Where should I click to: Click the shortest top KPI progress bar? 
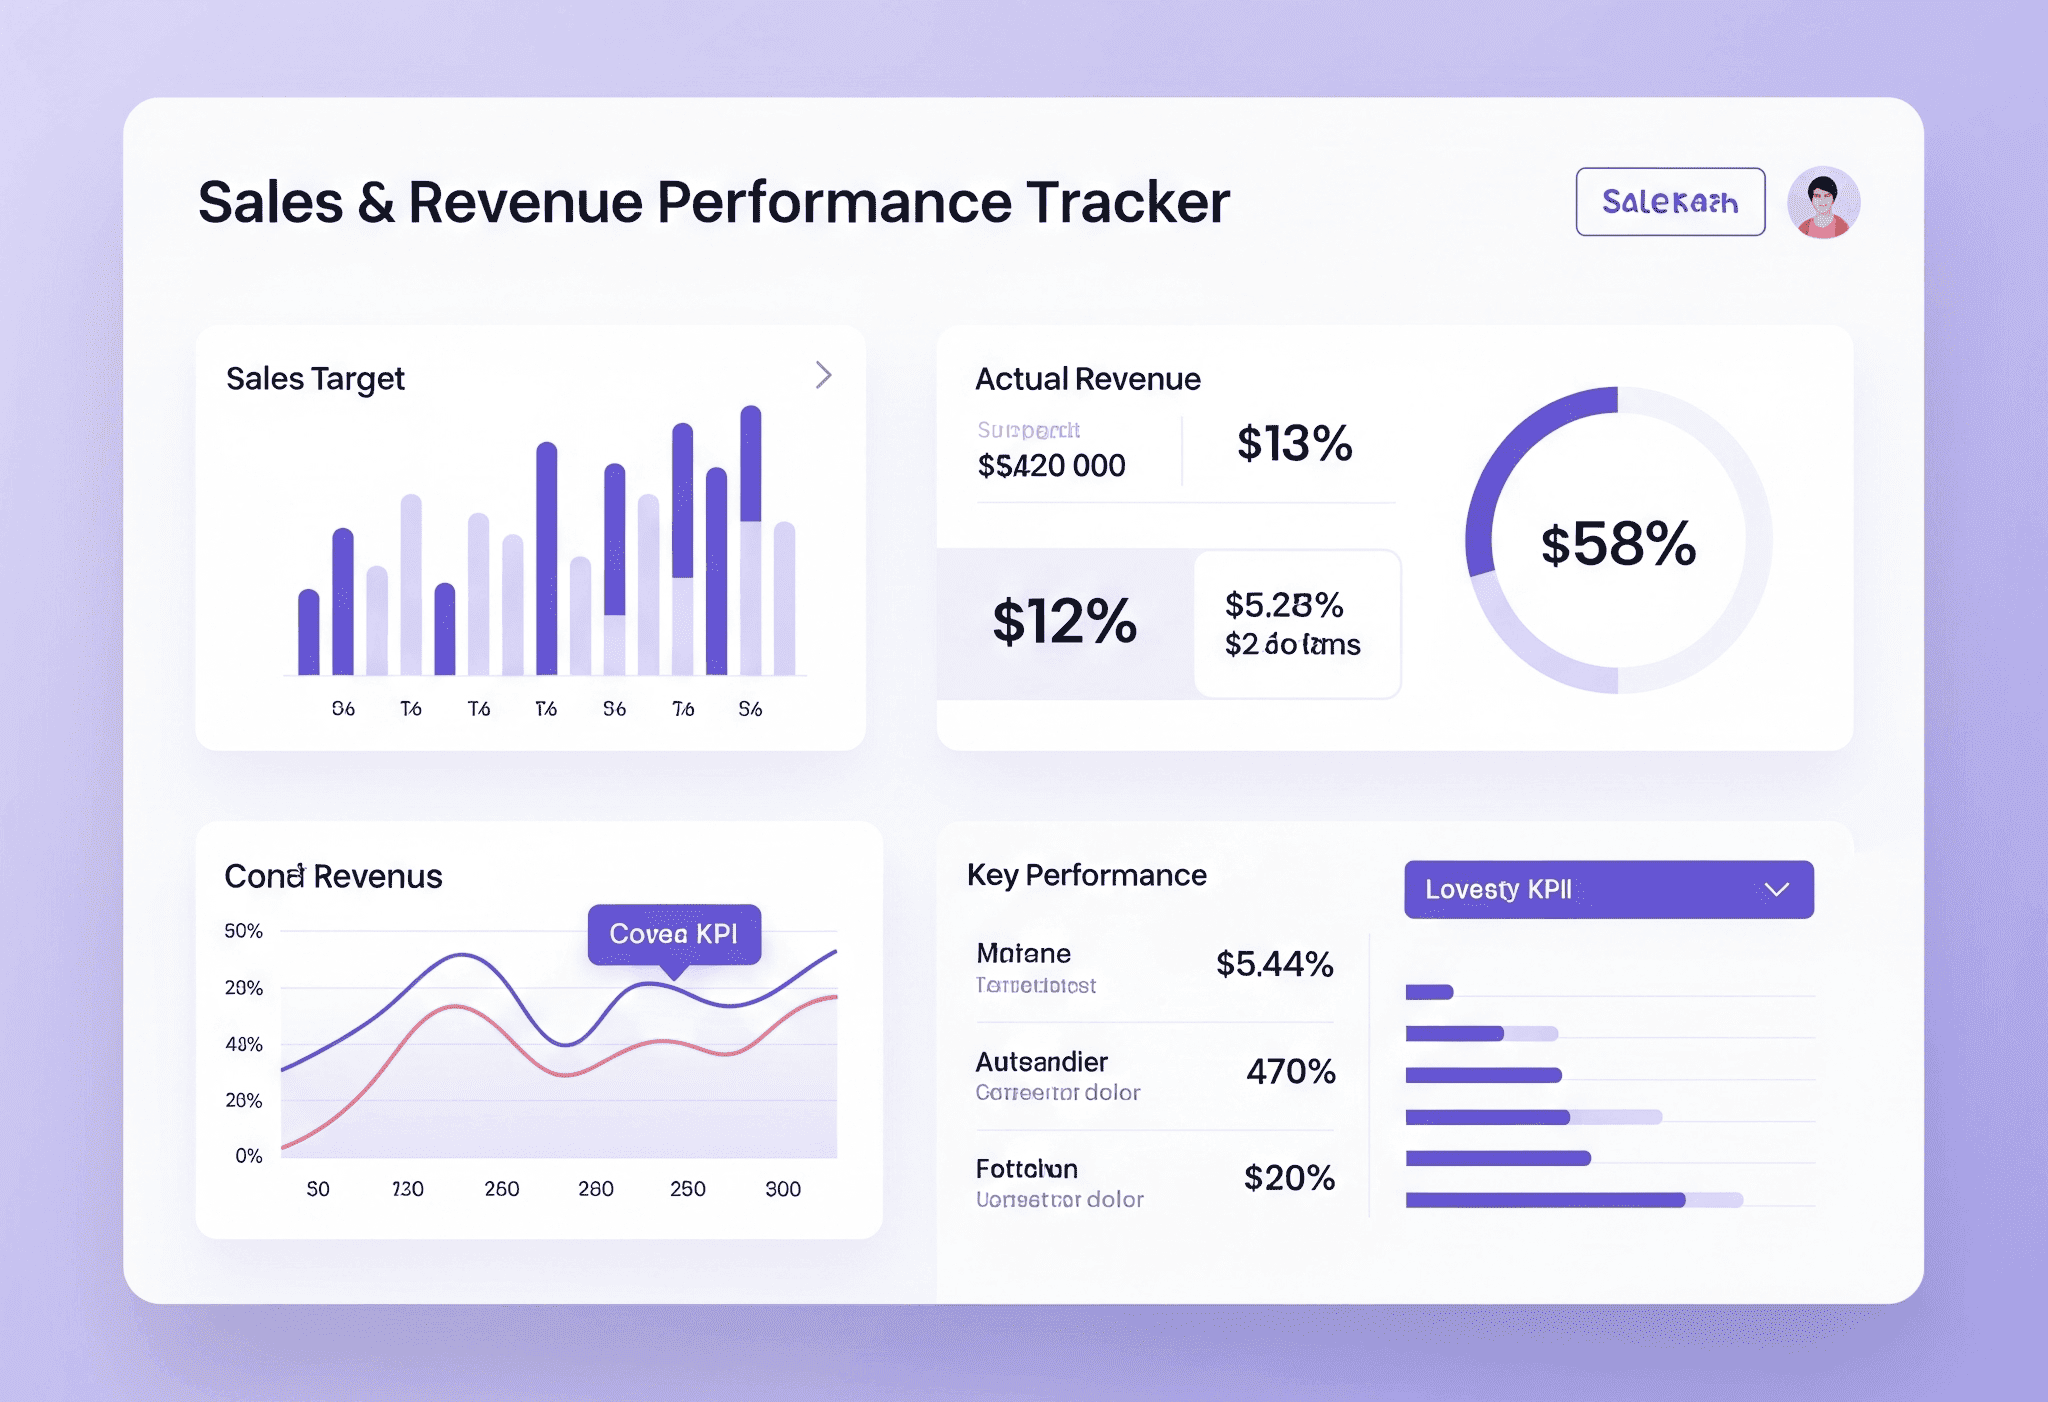click(x=1429, y=992)
